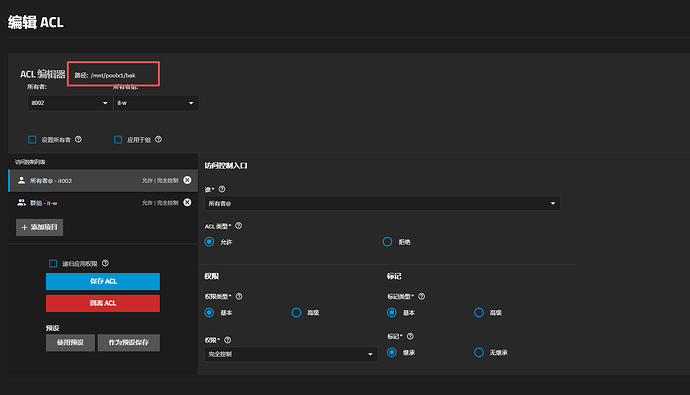
Task: Click the path text /mnt/poolx1/bak
Action: 113,75
